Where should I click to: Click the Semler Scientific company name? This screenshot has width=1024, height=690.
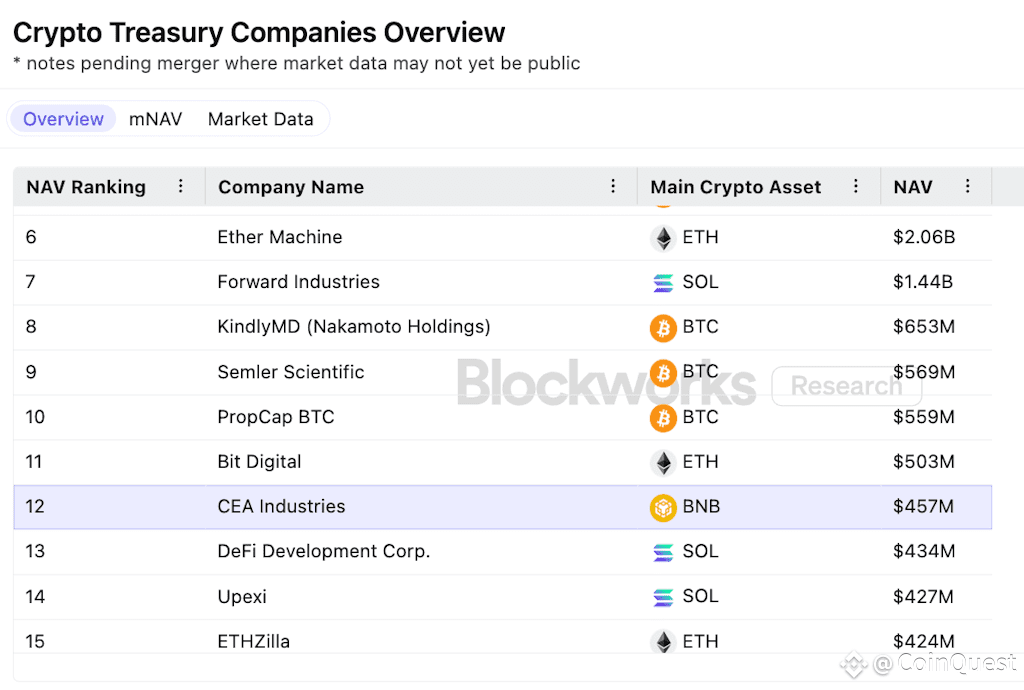pos(291,372)
